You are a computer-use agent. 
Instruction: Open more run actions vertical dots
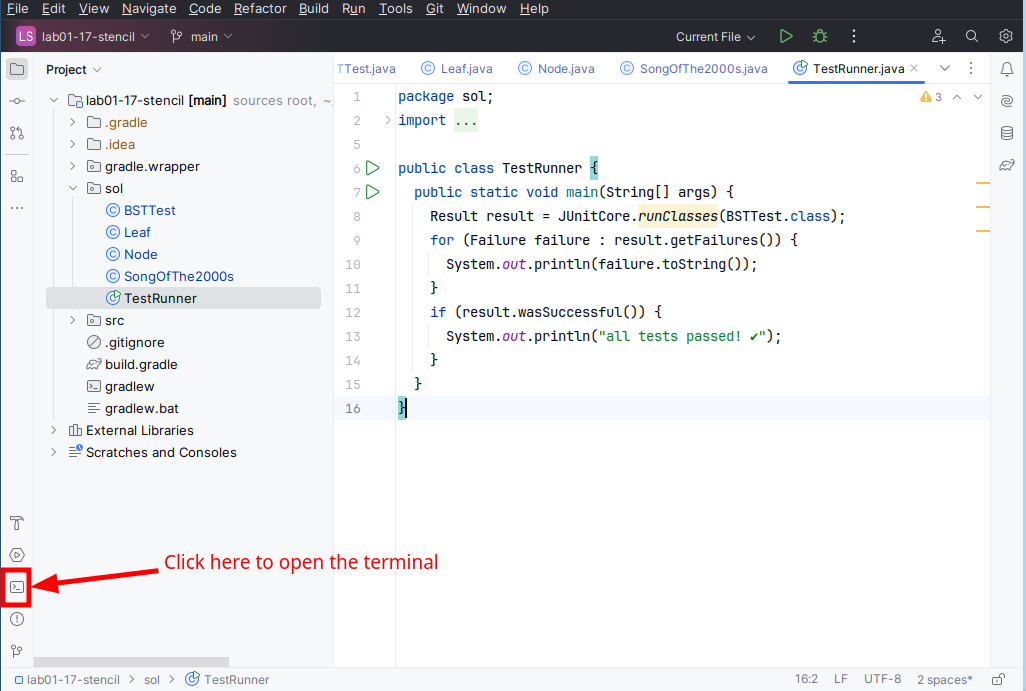tap(854, 37)
